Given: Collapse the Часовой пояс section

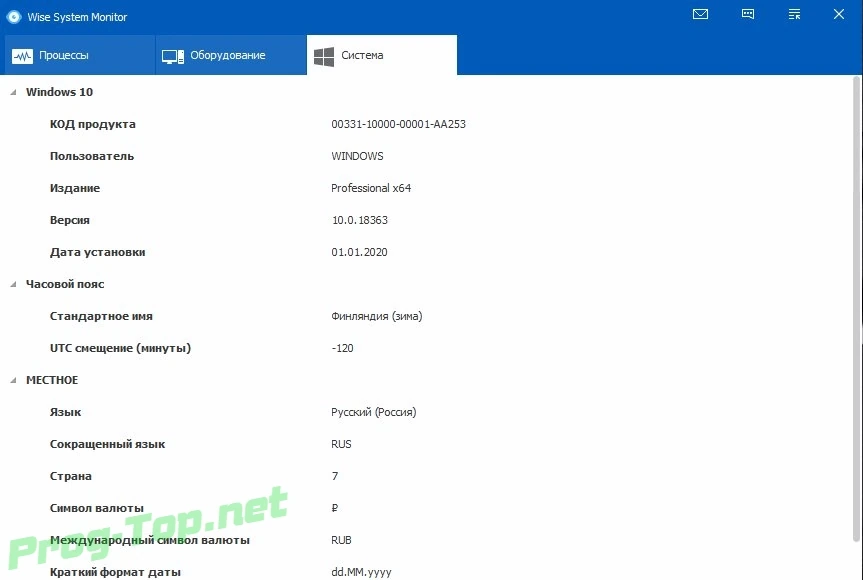Looking at the screenshot, I should [x=13, y=284].
